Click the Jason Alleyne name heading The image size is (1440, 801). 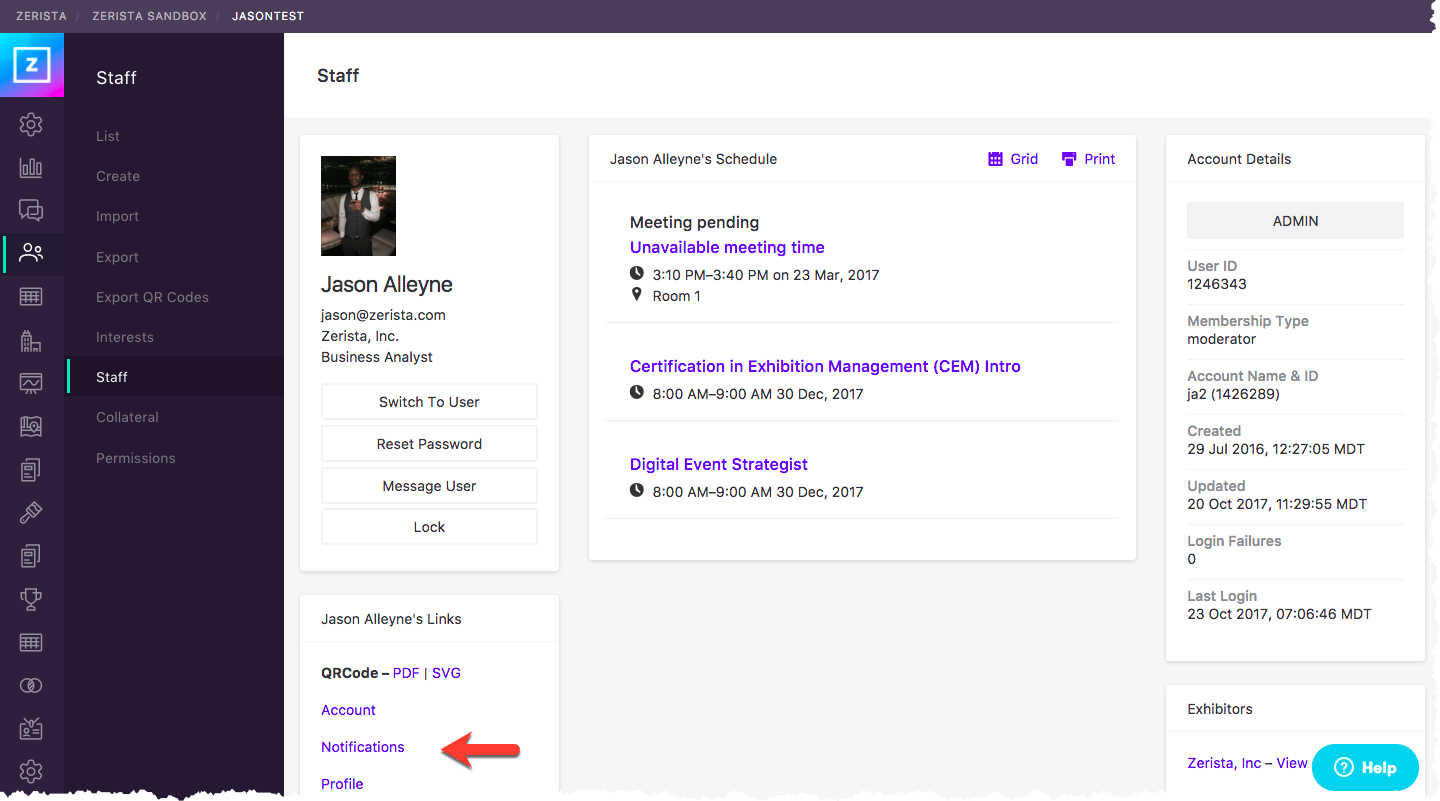387,284
